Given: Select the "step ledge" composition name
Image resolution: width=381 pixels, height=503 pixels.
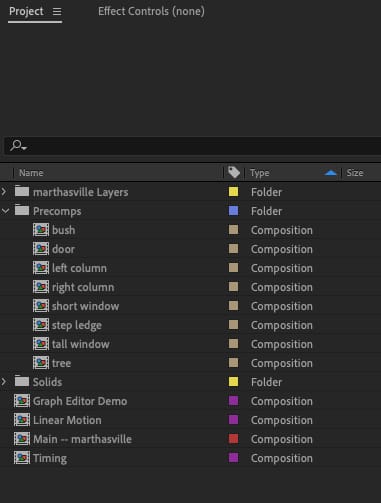Looking at the screenshot, I should [x=77, y=326].
